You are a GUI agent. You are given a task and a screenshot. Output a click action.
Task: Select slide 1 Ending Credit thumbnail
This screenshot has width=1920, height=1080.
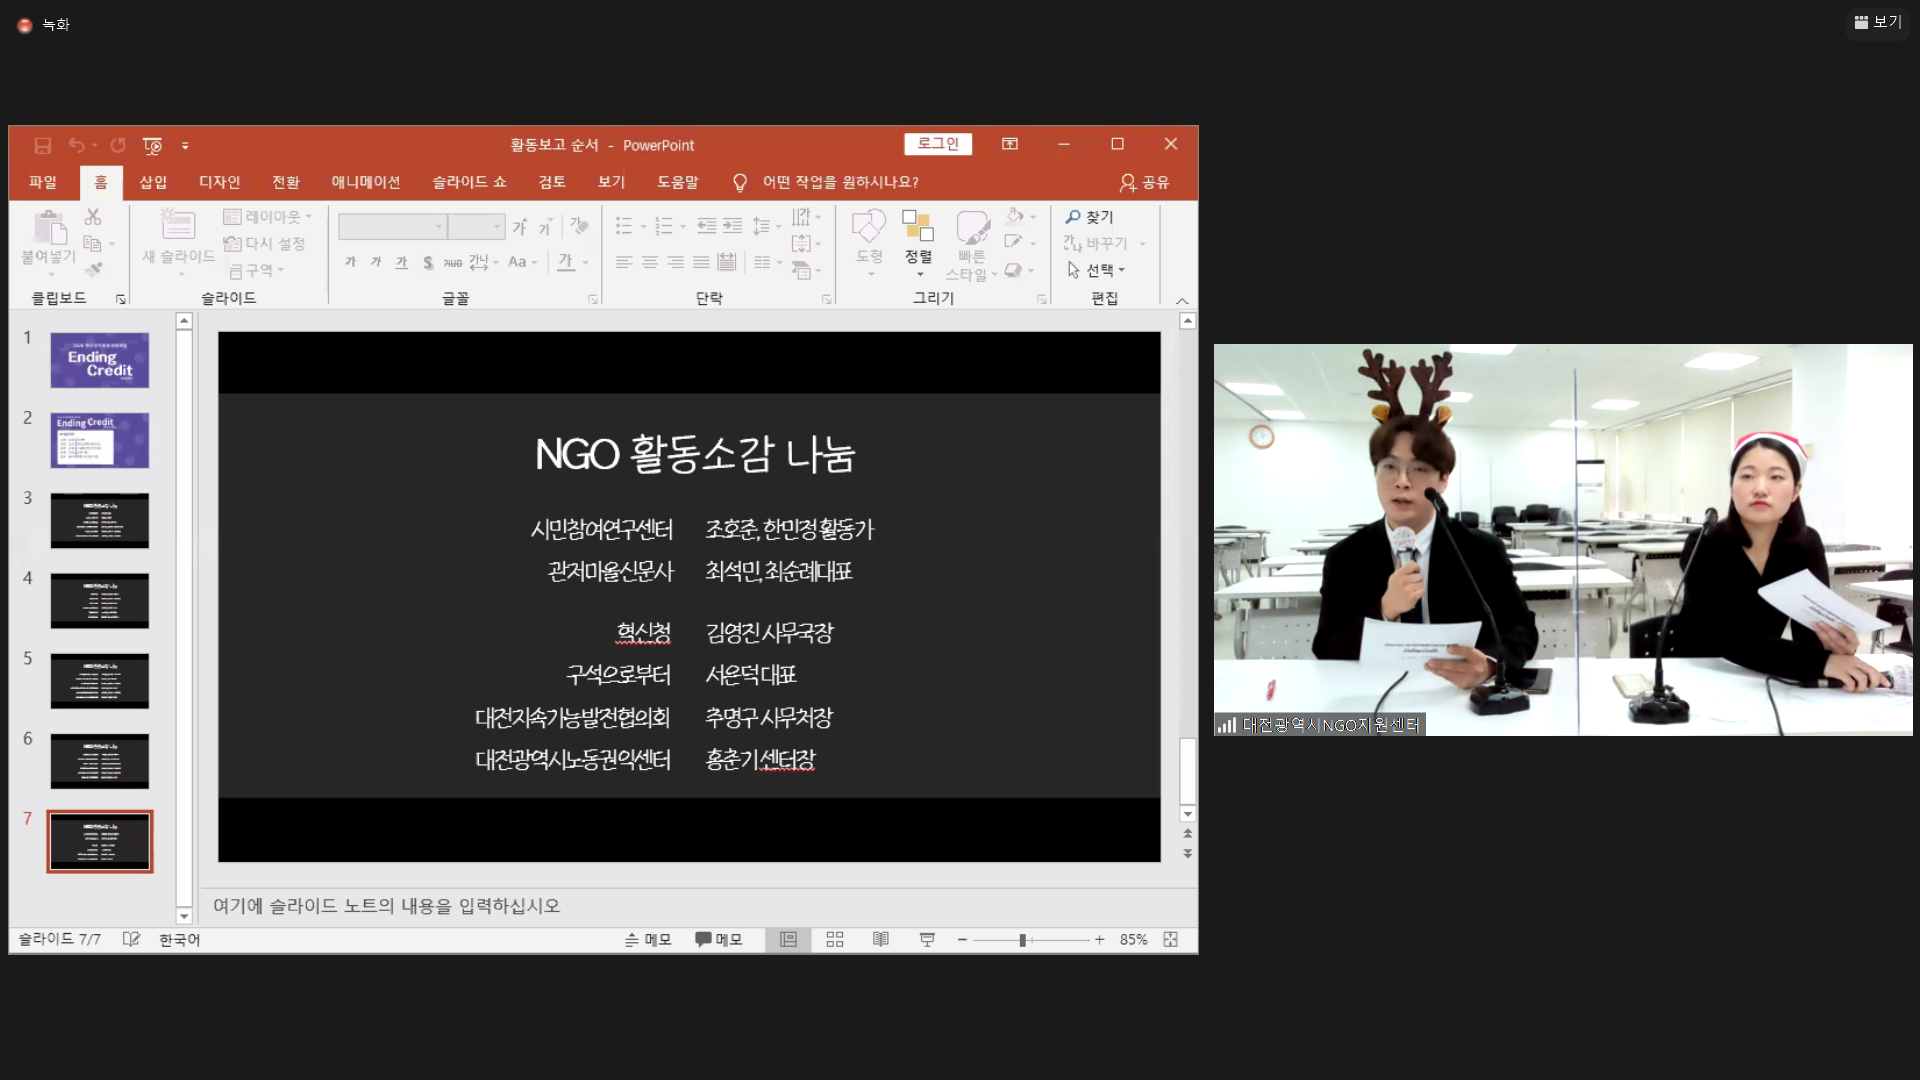point(100,360)
